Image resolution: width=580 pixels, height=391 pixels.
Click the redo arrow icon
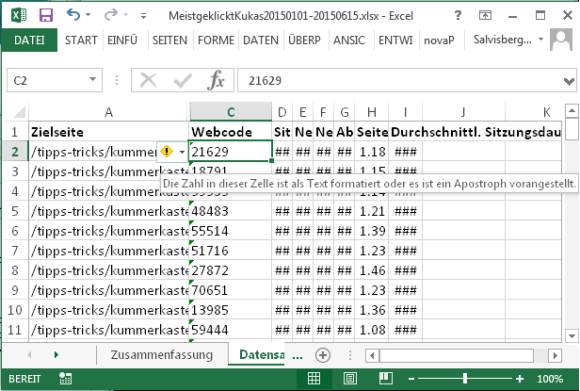click(x=110, y=15)
